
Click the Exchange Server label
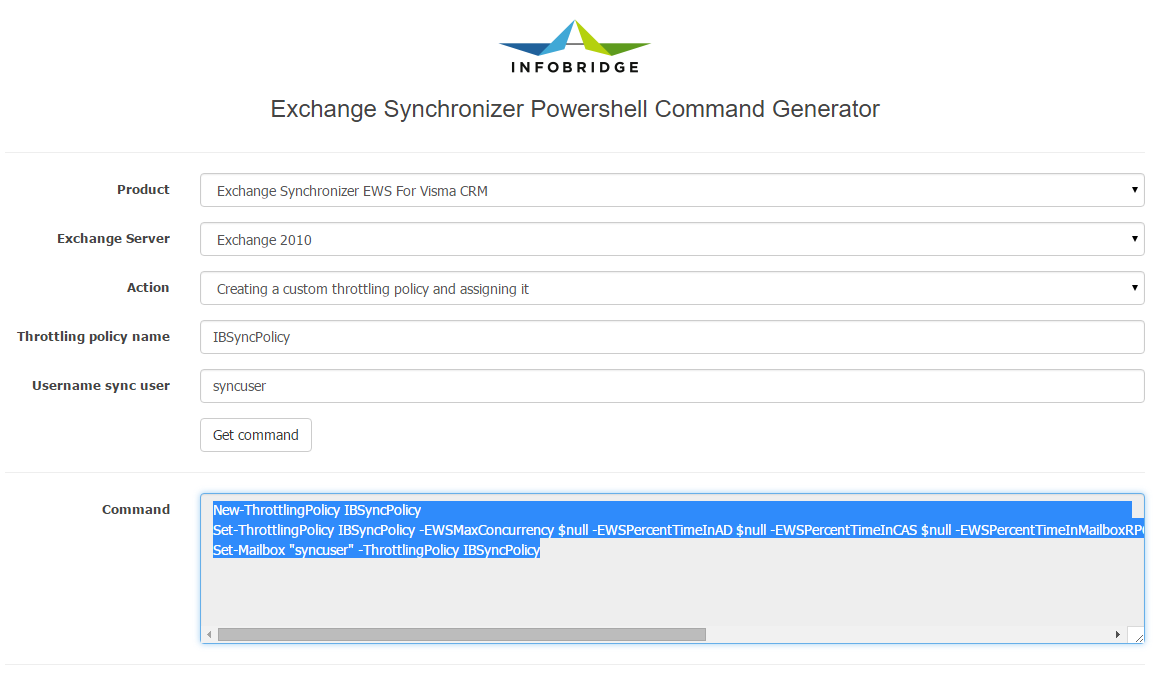[113, 239]
